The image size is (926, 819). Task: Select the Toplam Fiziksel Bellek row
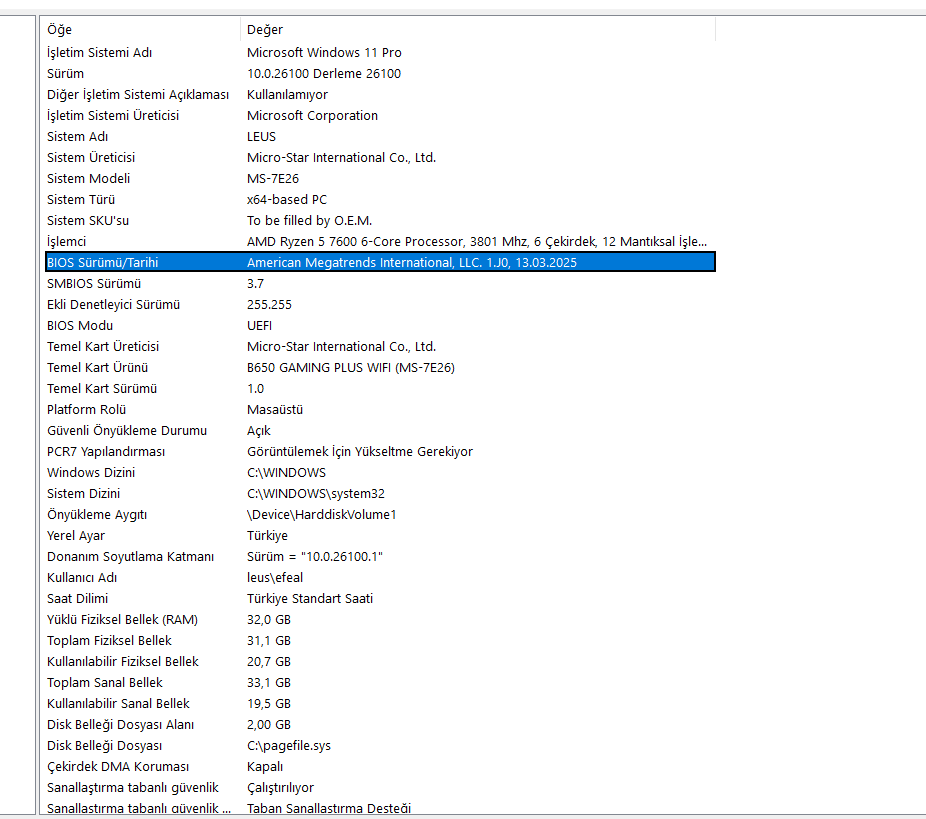point(380,641)
